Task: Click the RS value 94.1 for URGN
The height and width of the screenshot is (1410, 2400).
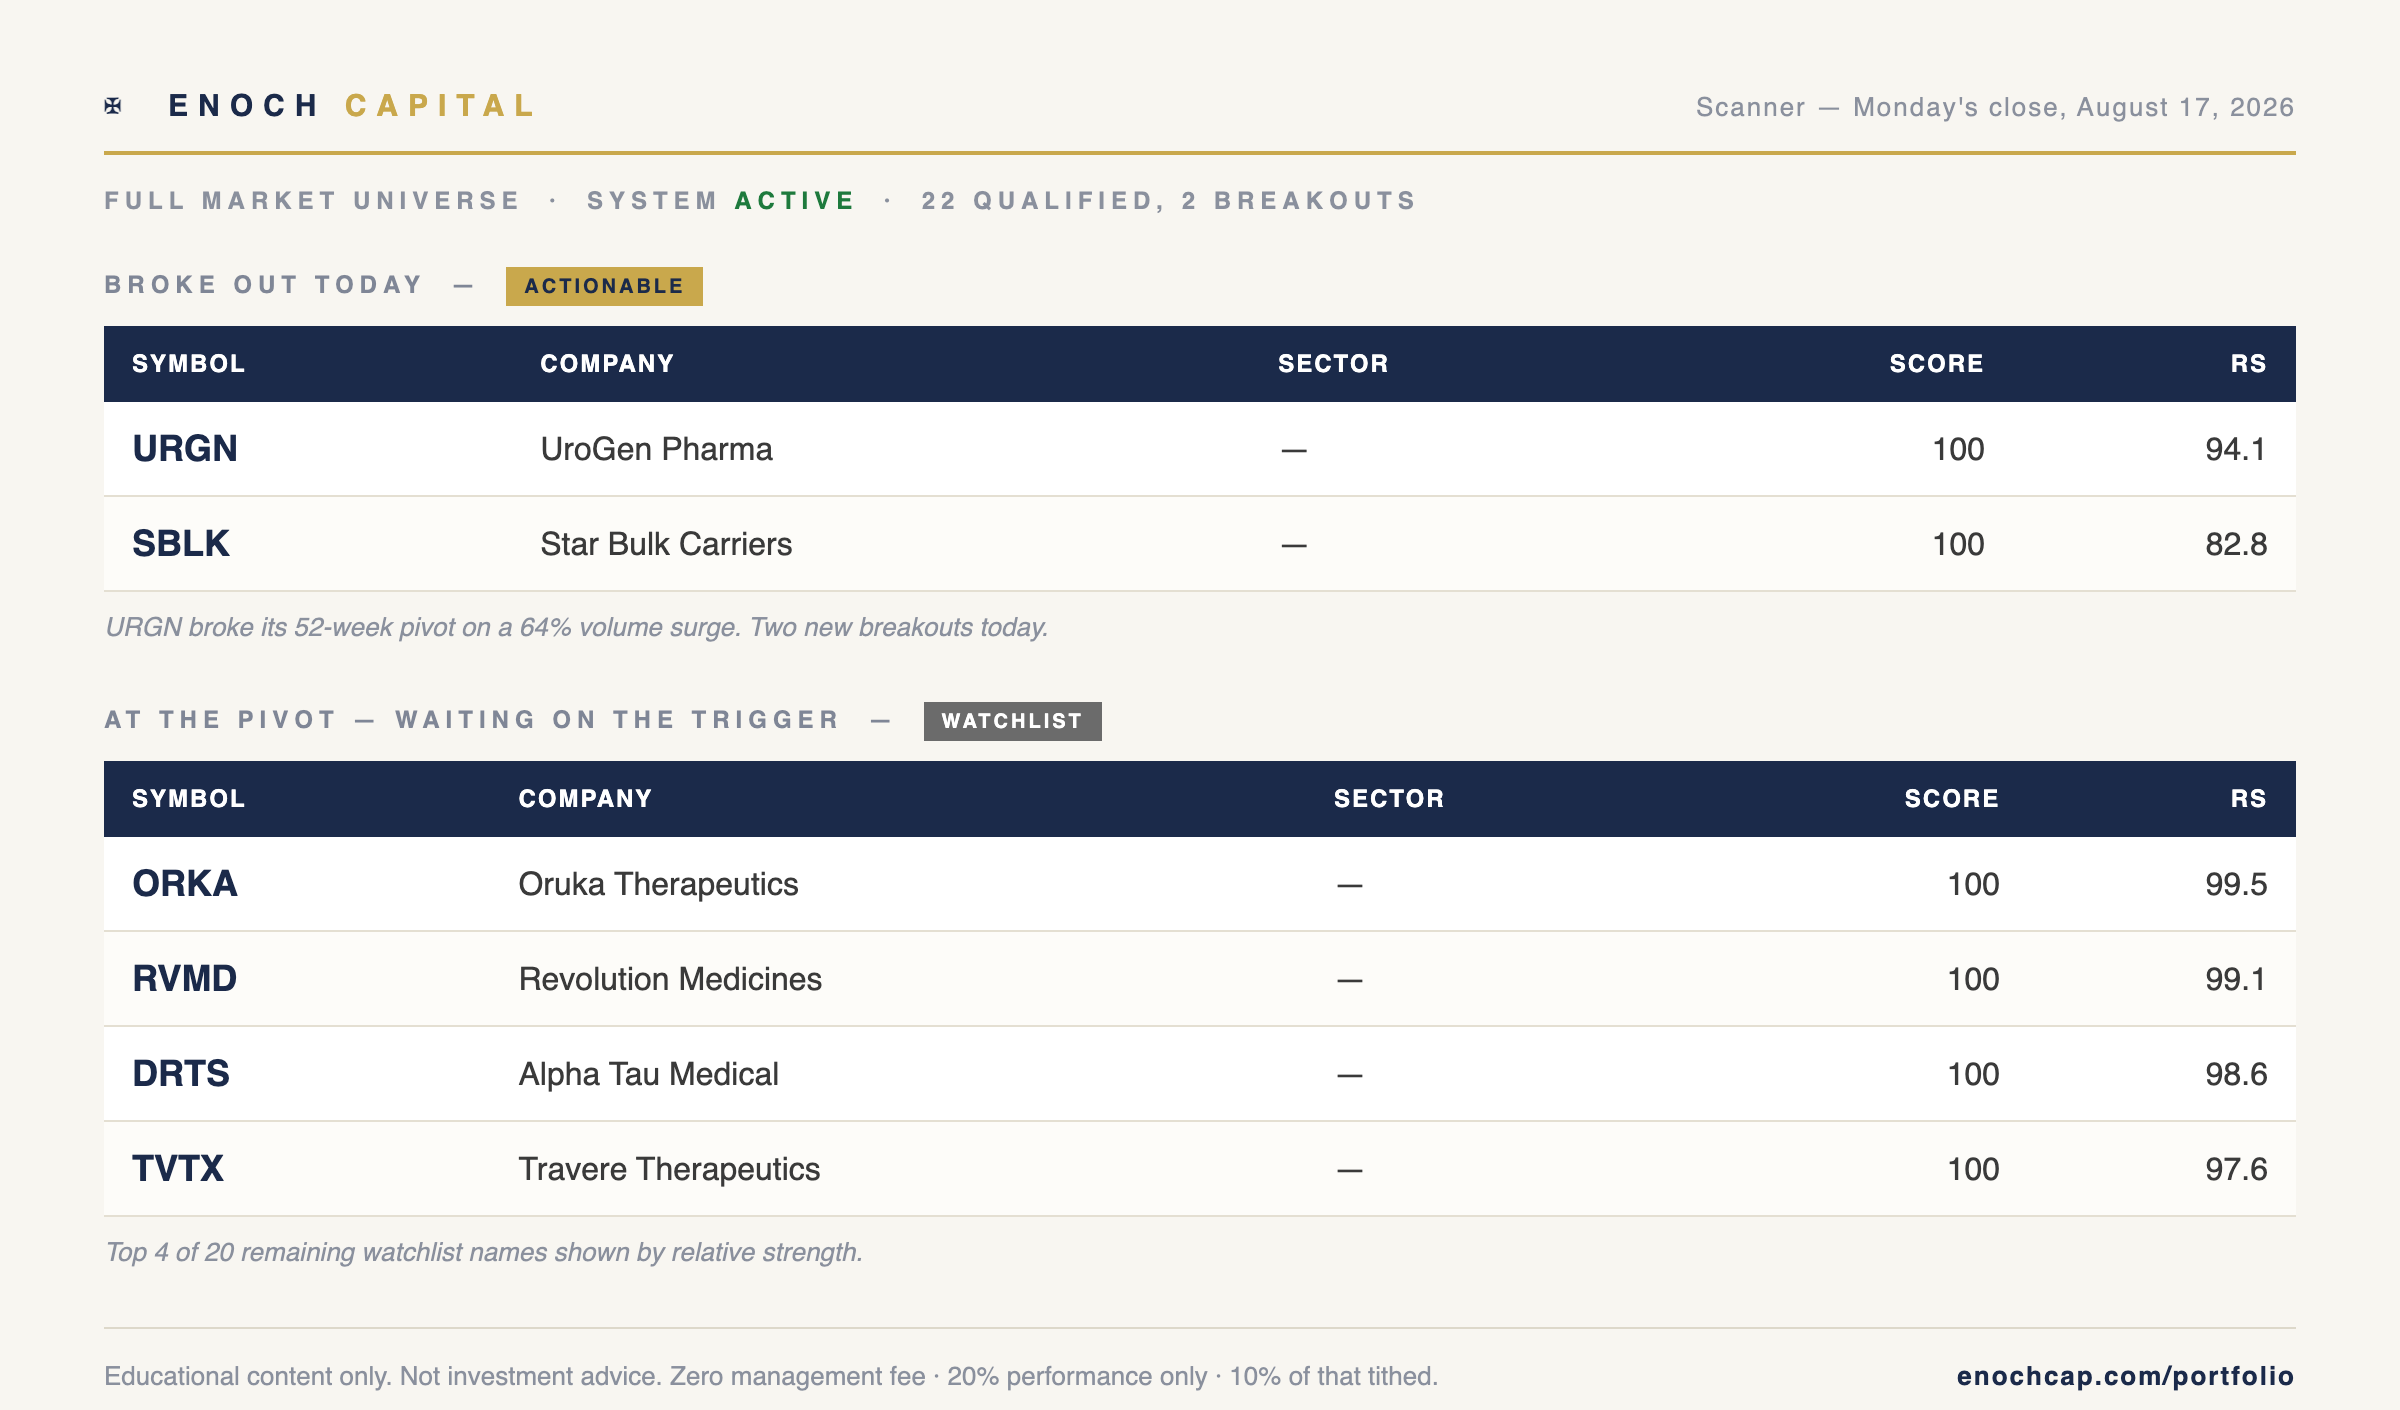Action: [x=2236, y=449]
